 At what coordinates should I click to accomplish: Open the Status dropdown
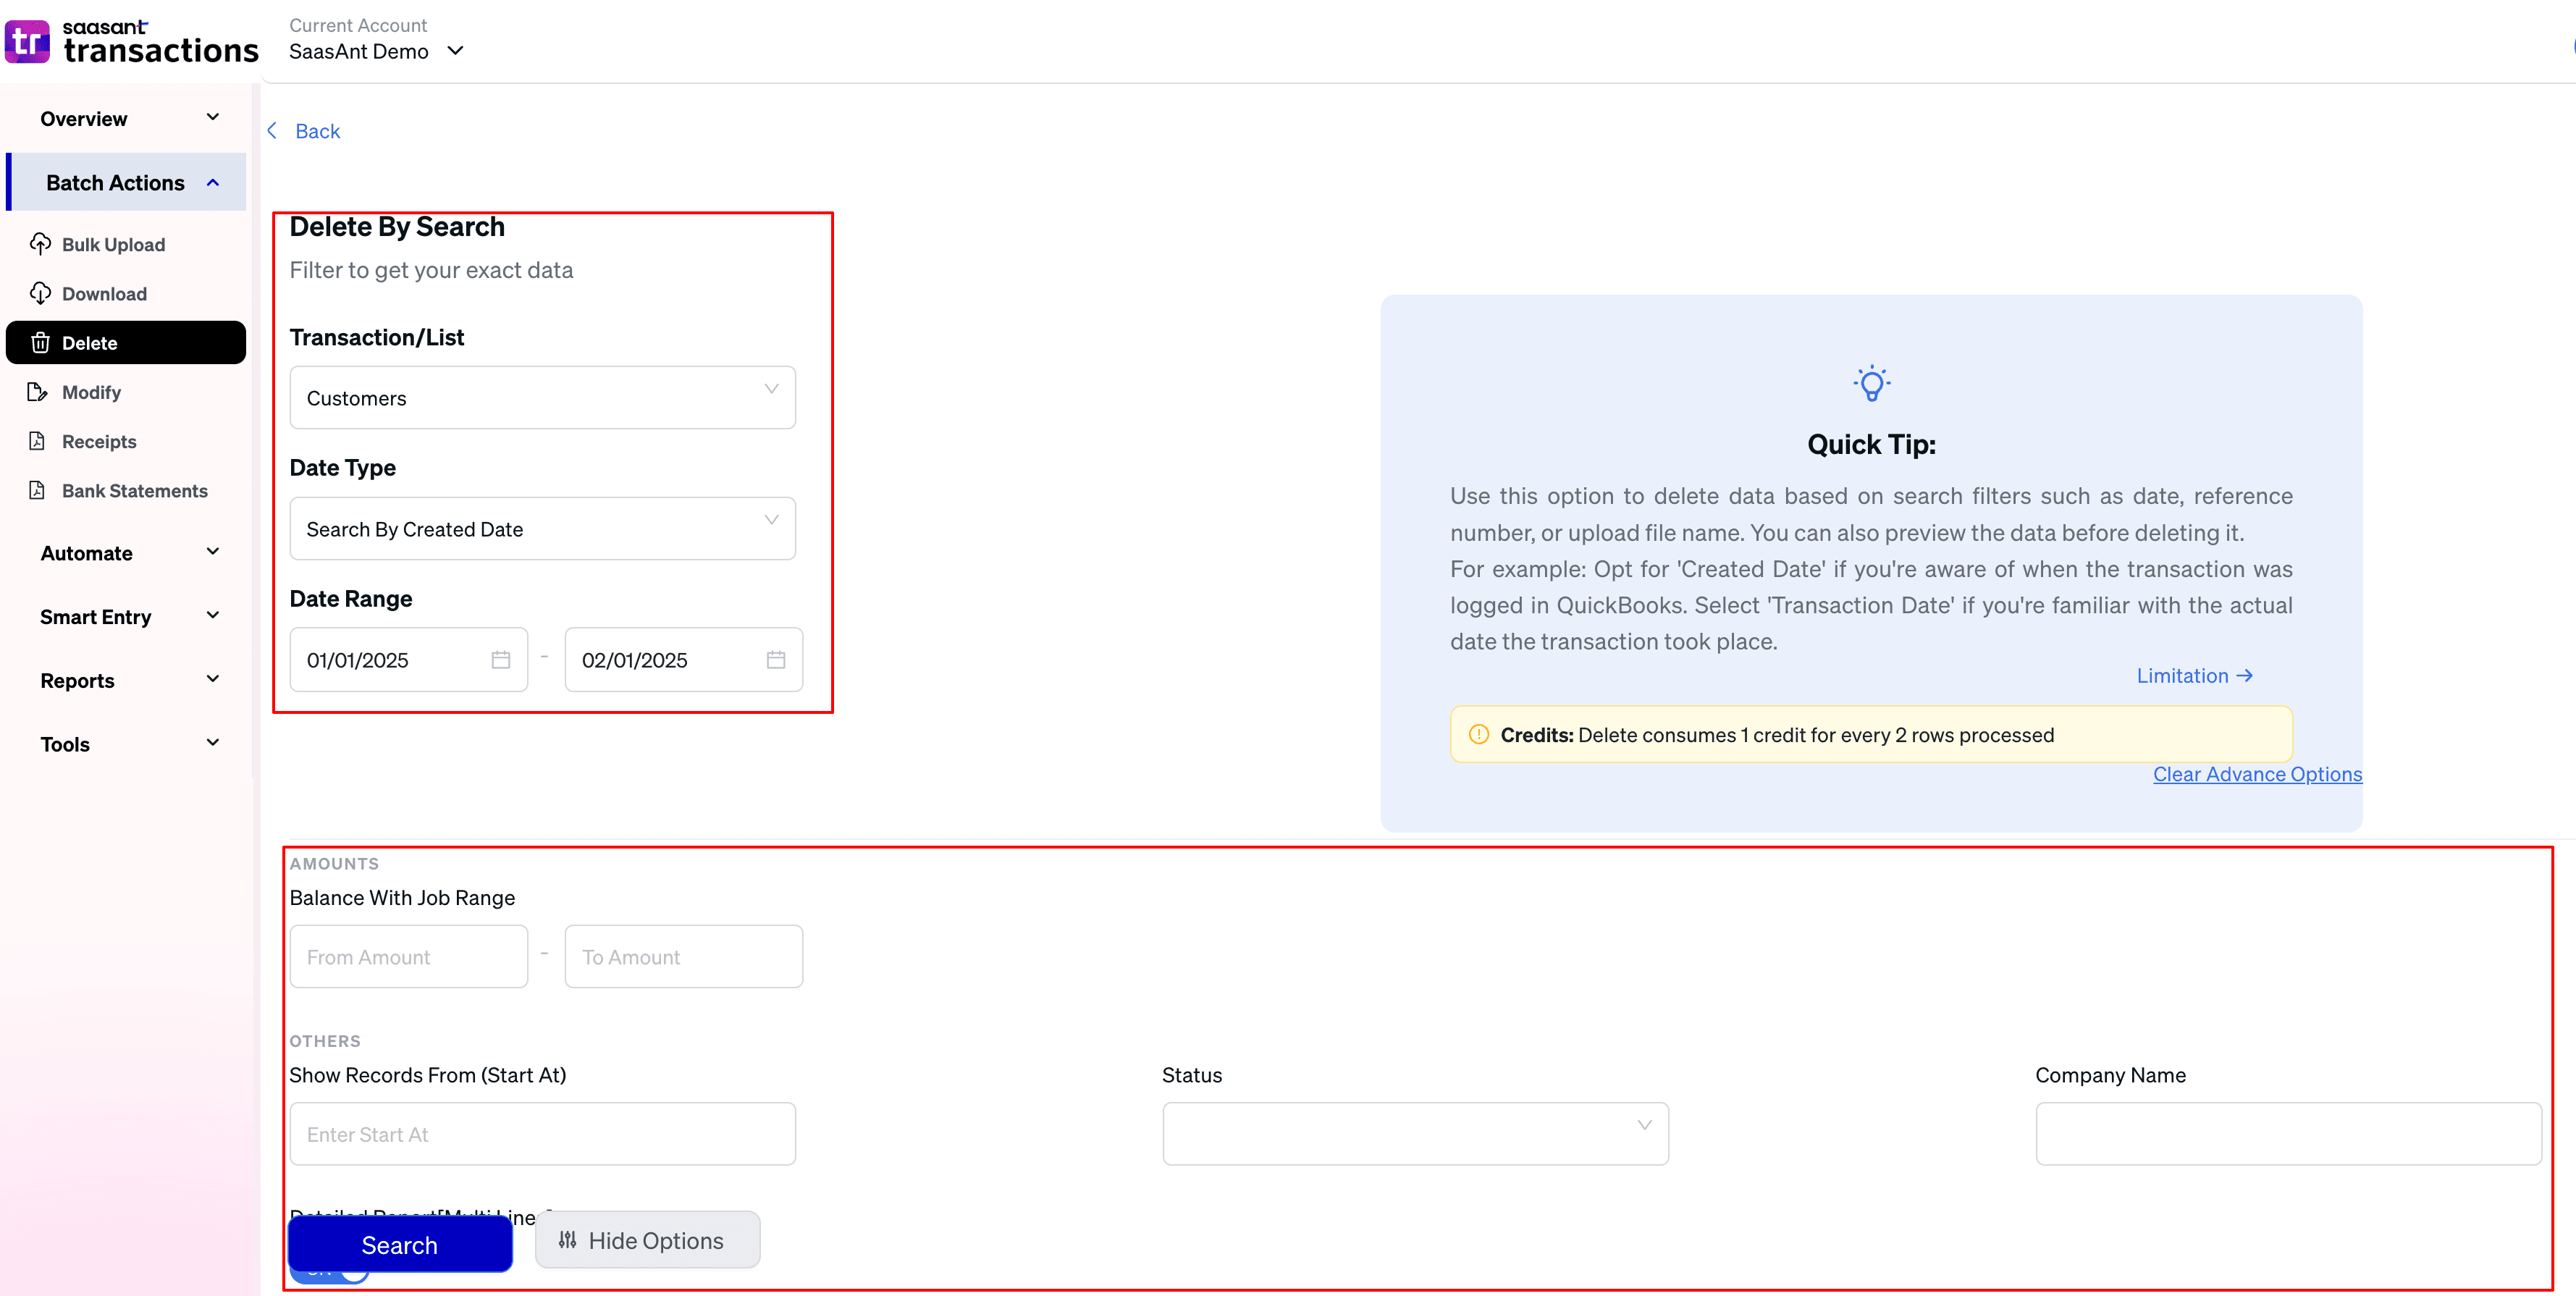1414,1134
